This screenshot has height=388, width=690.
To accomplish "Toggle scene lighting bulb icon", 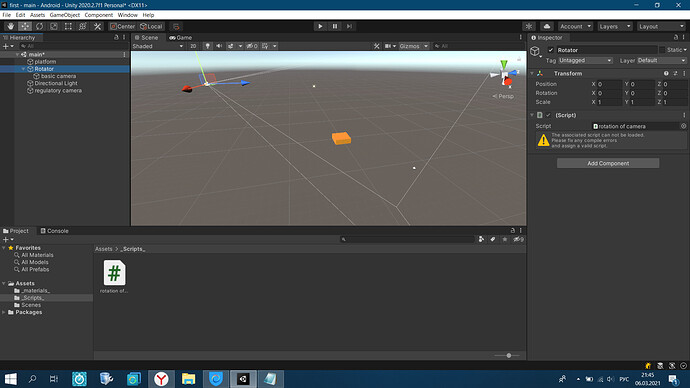I will pos(207,46).
